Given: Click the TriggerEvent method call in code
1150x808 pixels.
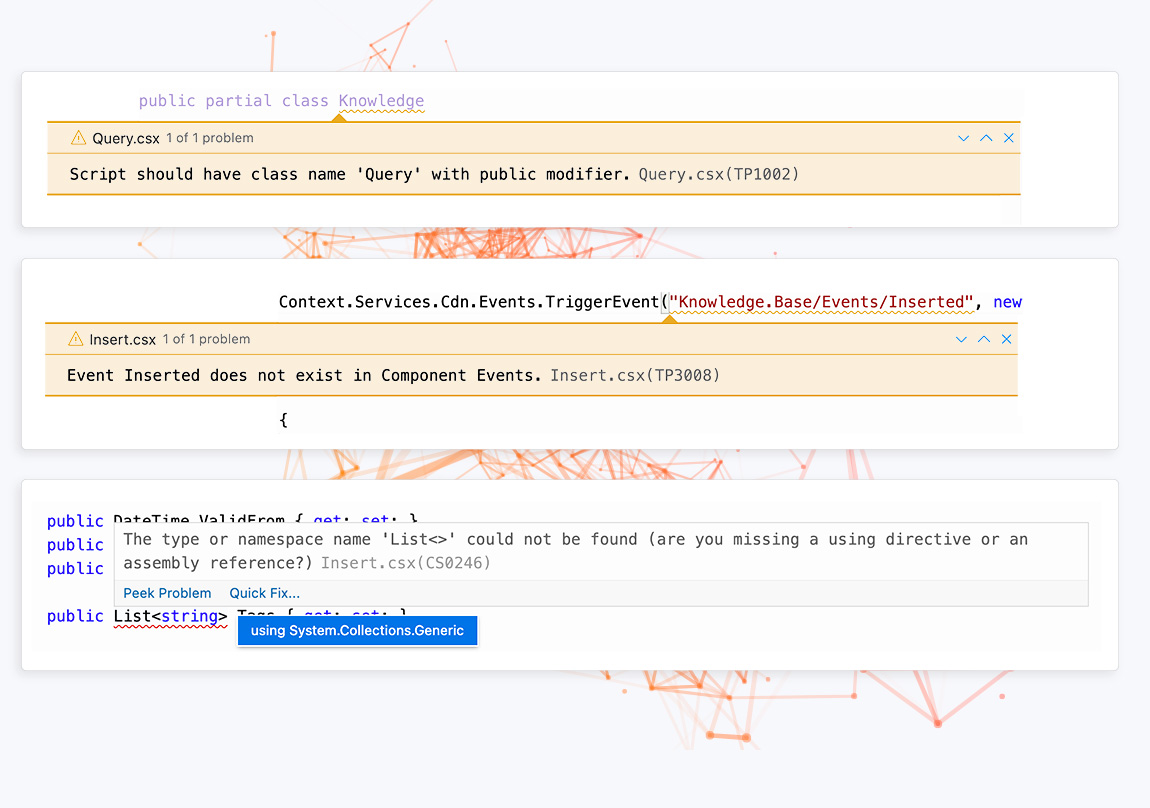Looking at the screenshot, I should [602, 302].
